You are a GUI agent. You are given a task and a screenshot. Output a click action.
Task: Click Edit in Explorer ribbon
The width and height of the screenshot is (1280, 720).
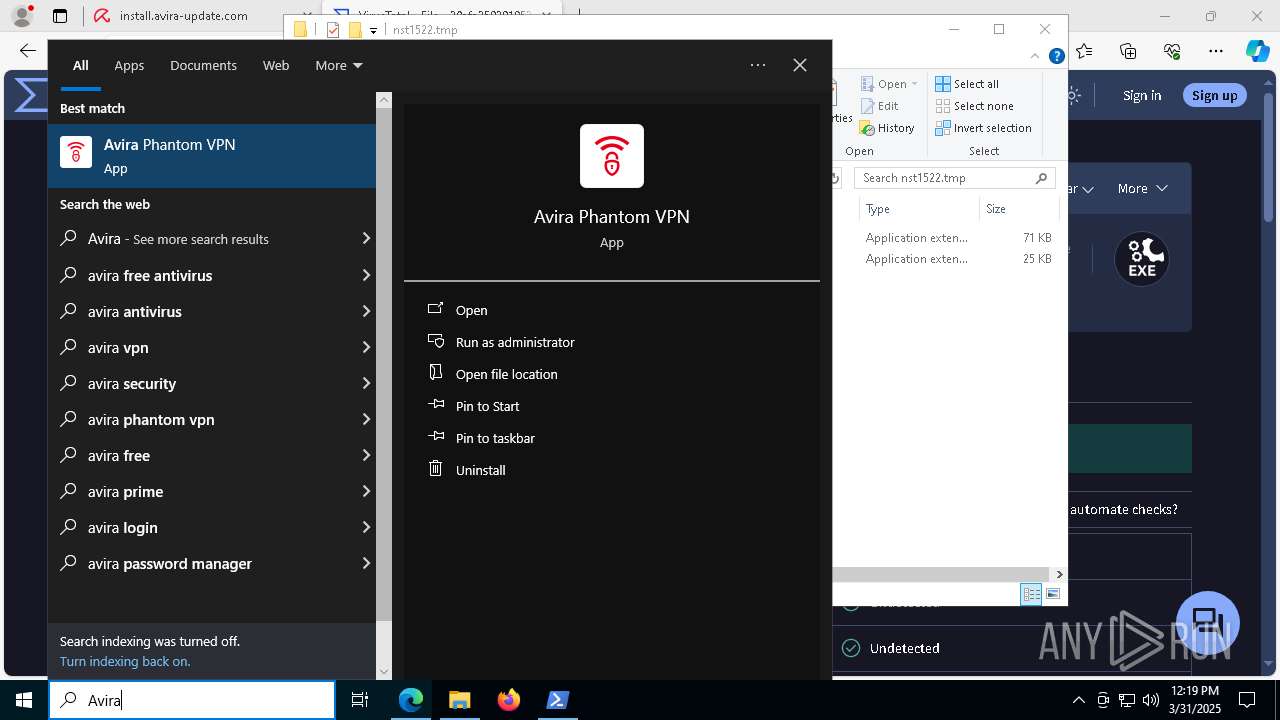click(x=879, y=106)
